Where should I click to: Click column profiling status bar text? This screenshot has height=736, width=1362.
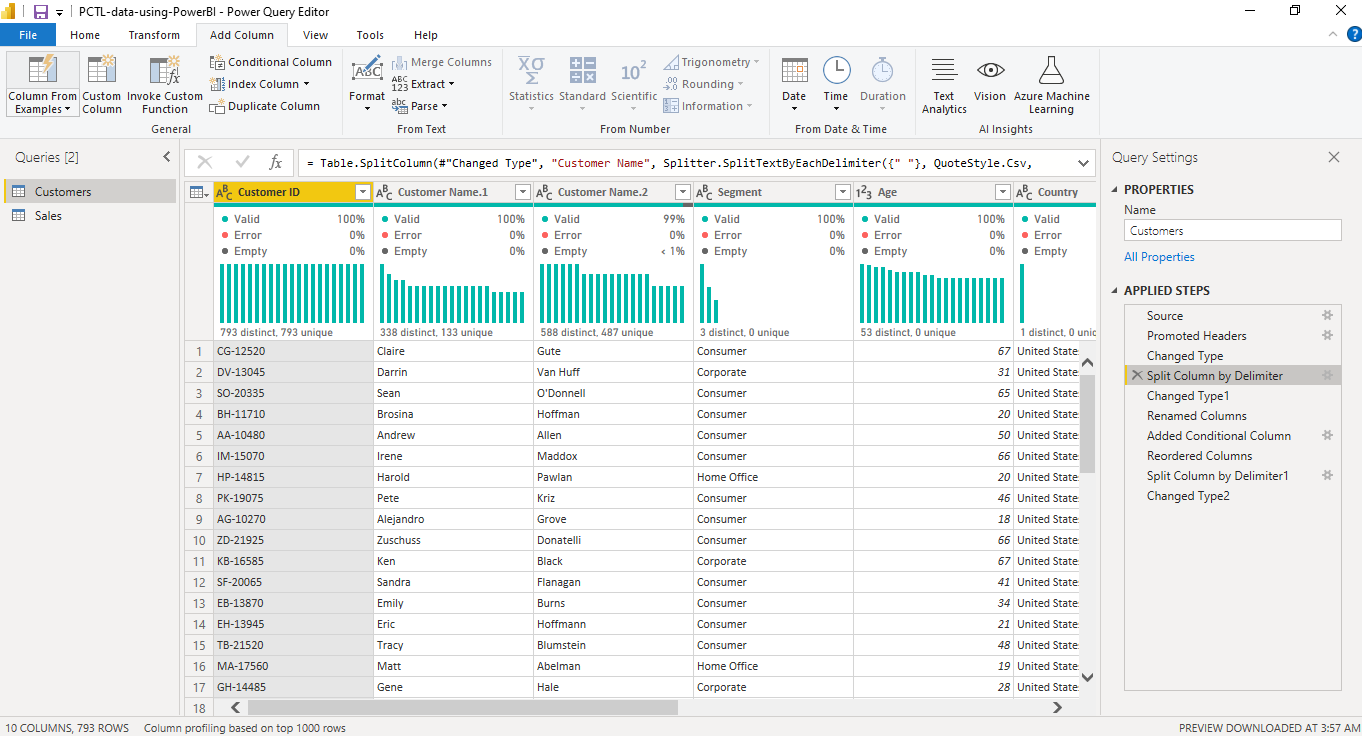tap(245, 728)
